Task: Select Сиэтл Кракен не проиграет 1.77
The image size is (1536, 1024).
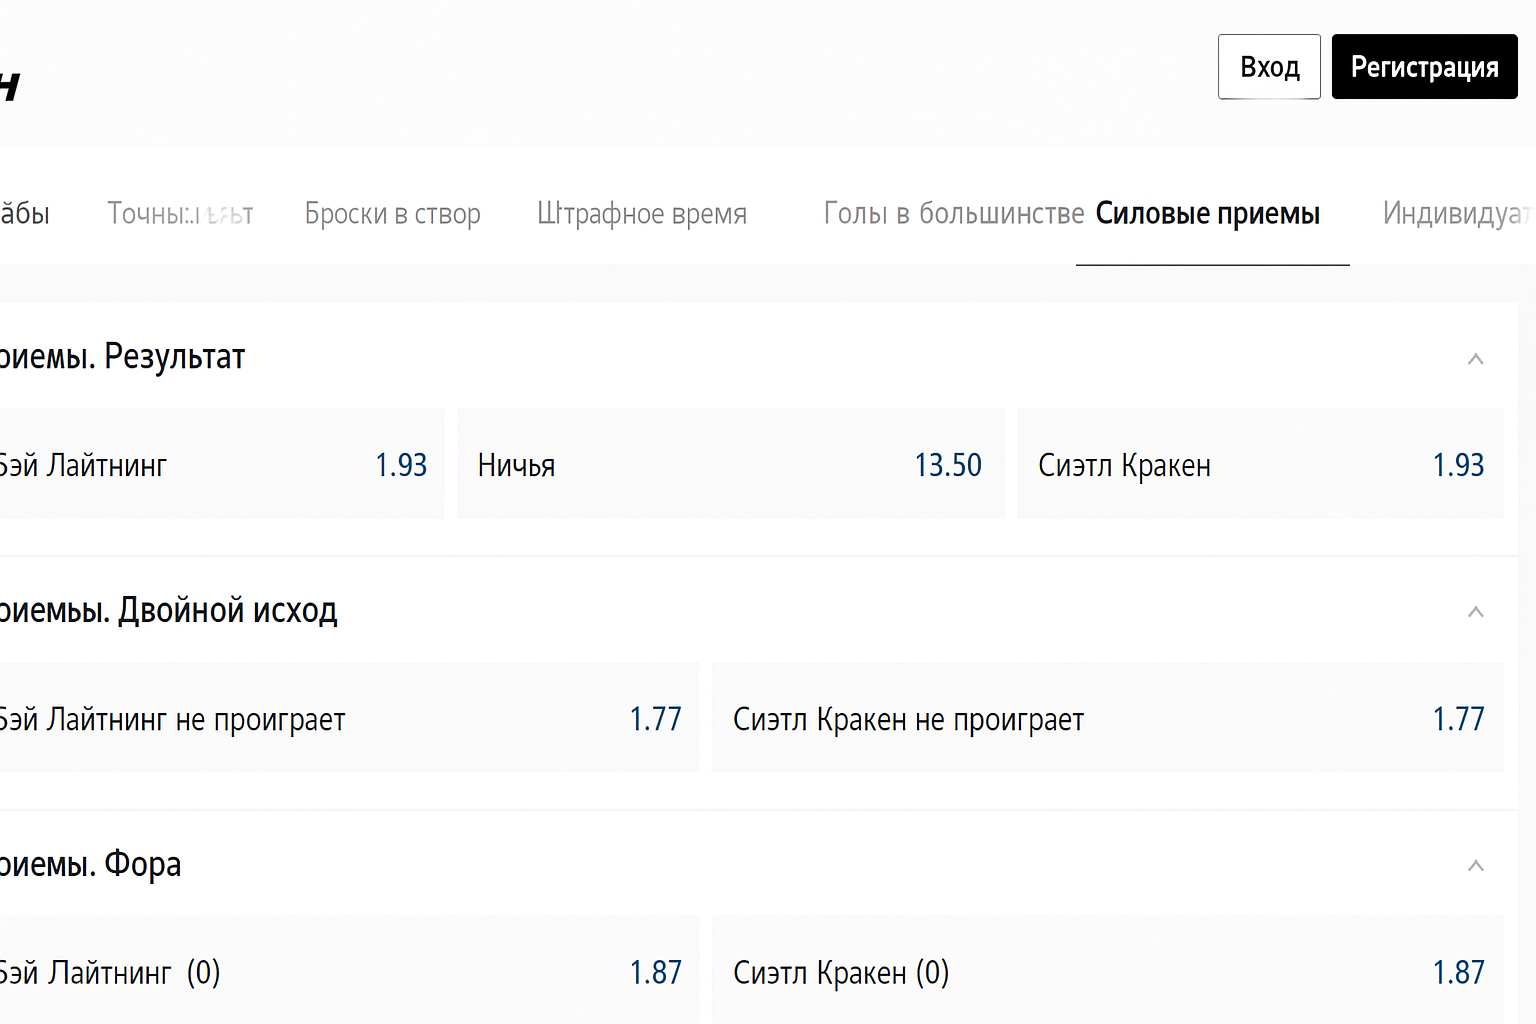Action: (1107, 719)
